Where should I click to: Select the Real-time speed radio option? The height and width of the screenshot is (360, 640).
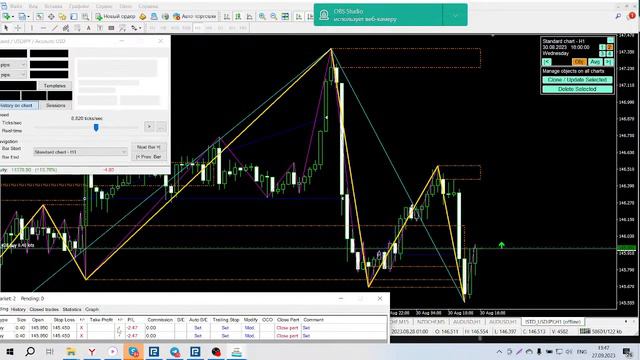[12, 131]
